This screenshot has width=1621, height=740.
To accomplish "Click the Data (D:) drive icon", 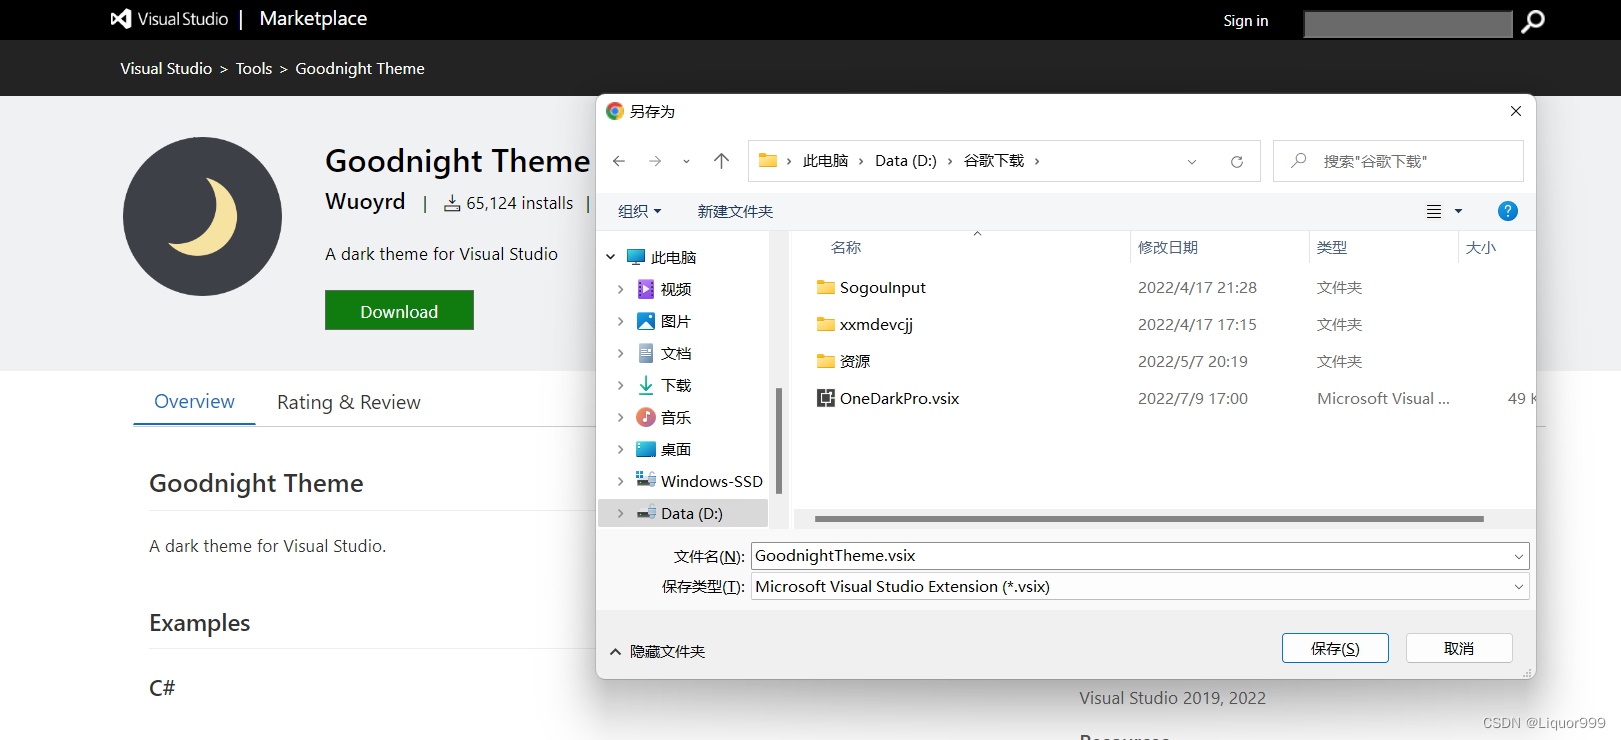I will (646, 513).
